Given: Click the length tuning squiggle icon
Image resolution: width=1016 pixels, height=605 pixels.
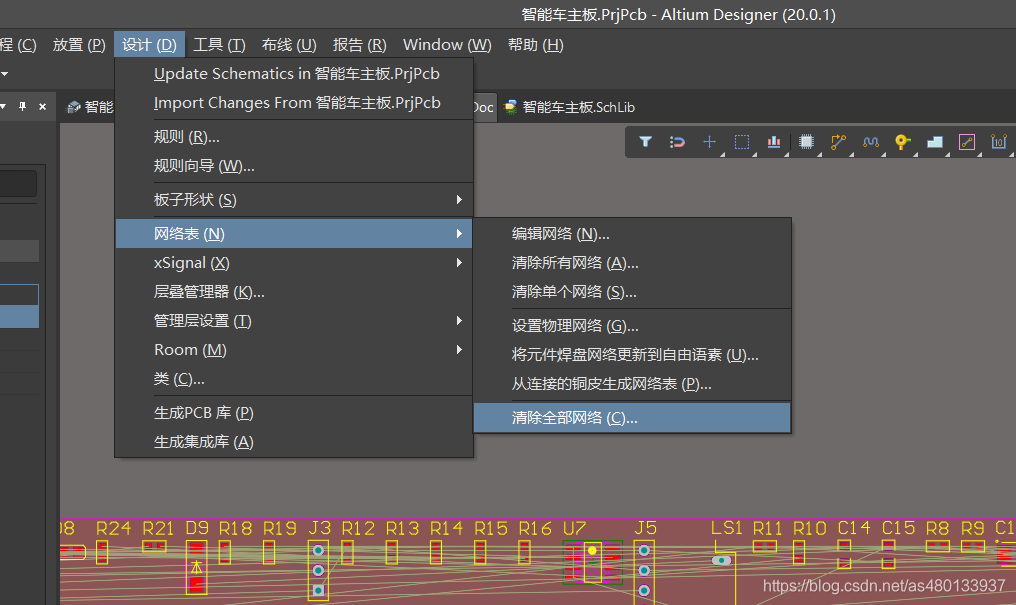Looking at the screenshot, I should 870,142.
